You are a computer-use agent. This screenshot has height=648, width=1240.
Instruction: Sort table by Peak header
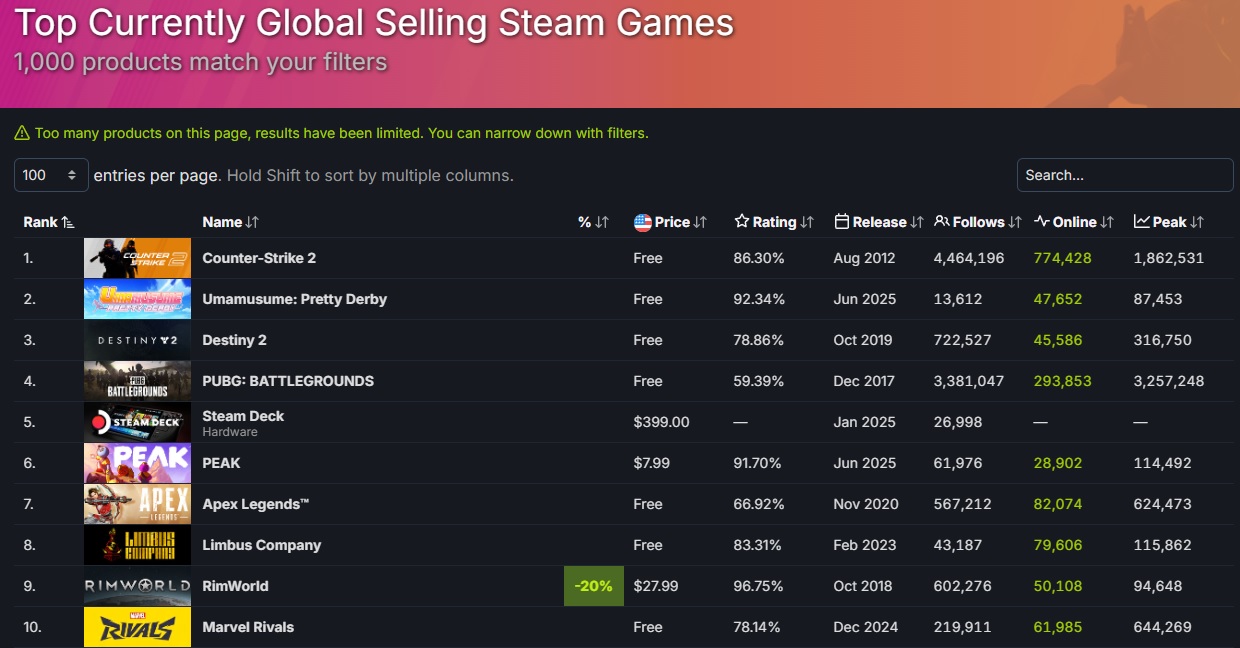click(x=1169, y=222)
